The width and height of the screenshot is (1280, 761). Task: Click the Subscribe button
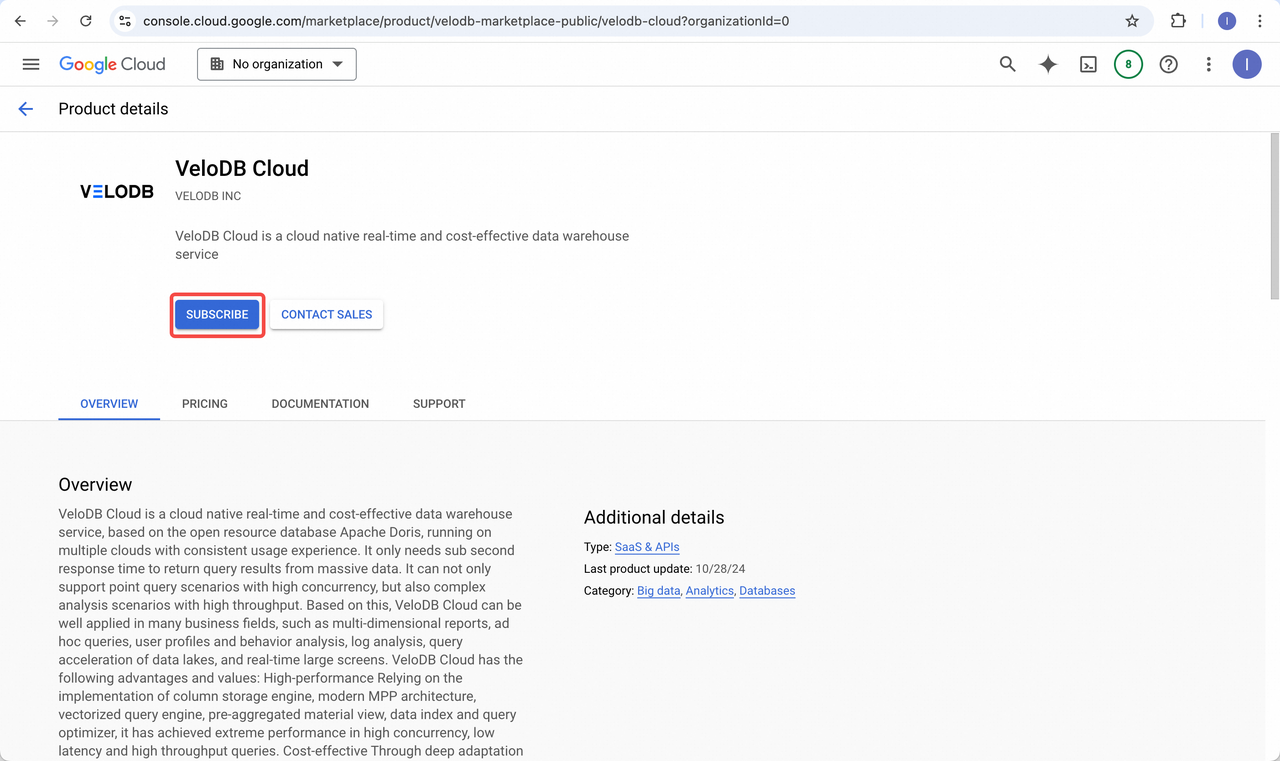coord(217,313)
